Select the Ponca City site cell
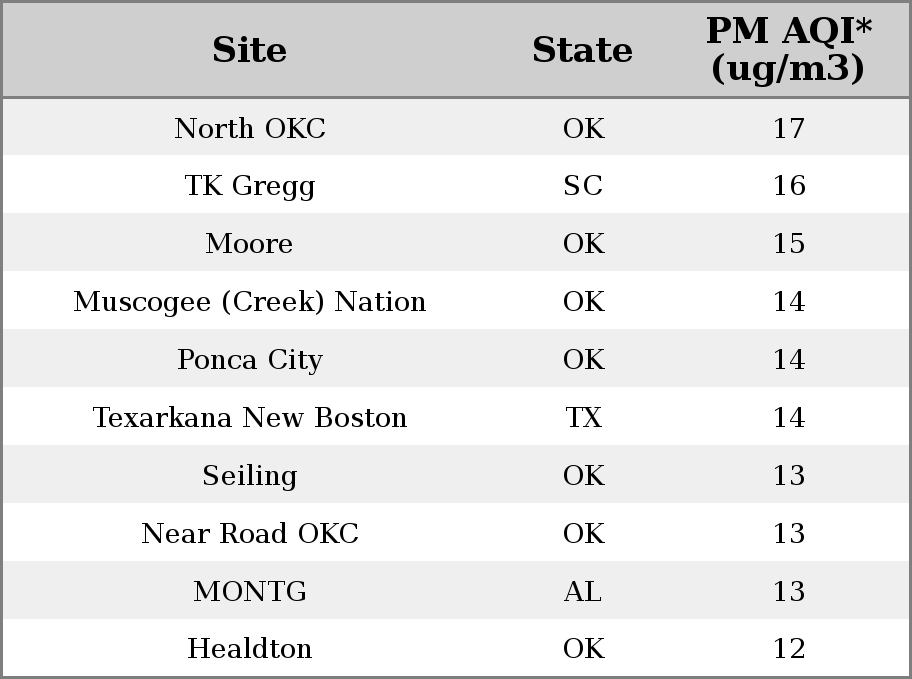Viewport: 912px width, 679px height. pos(250,360)
